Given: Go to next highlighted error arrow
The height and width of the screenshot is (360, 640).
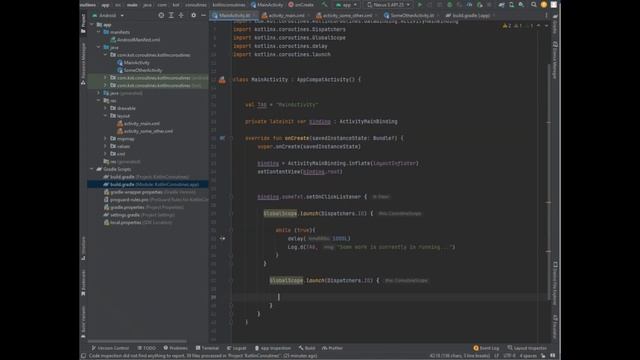Looking at the screenshot, I should [x=547, y=26].
